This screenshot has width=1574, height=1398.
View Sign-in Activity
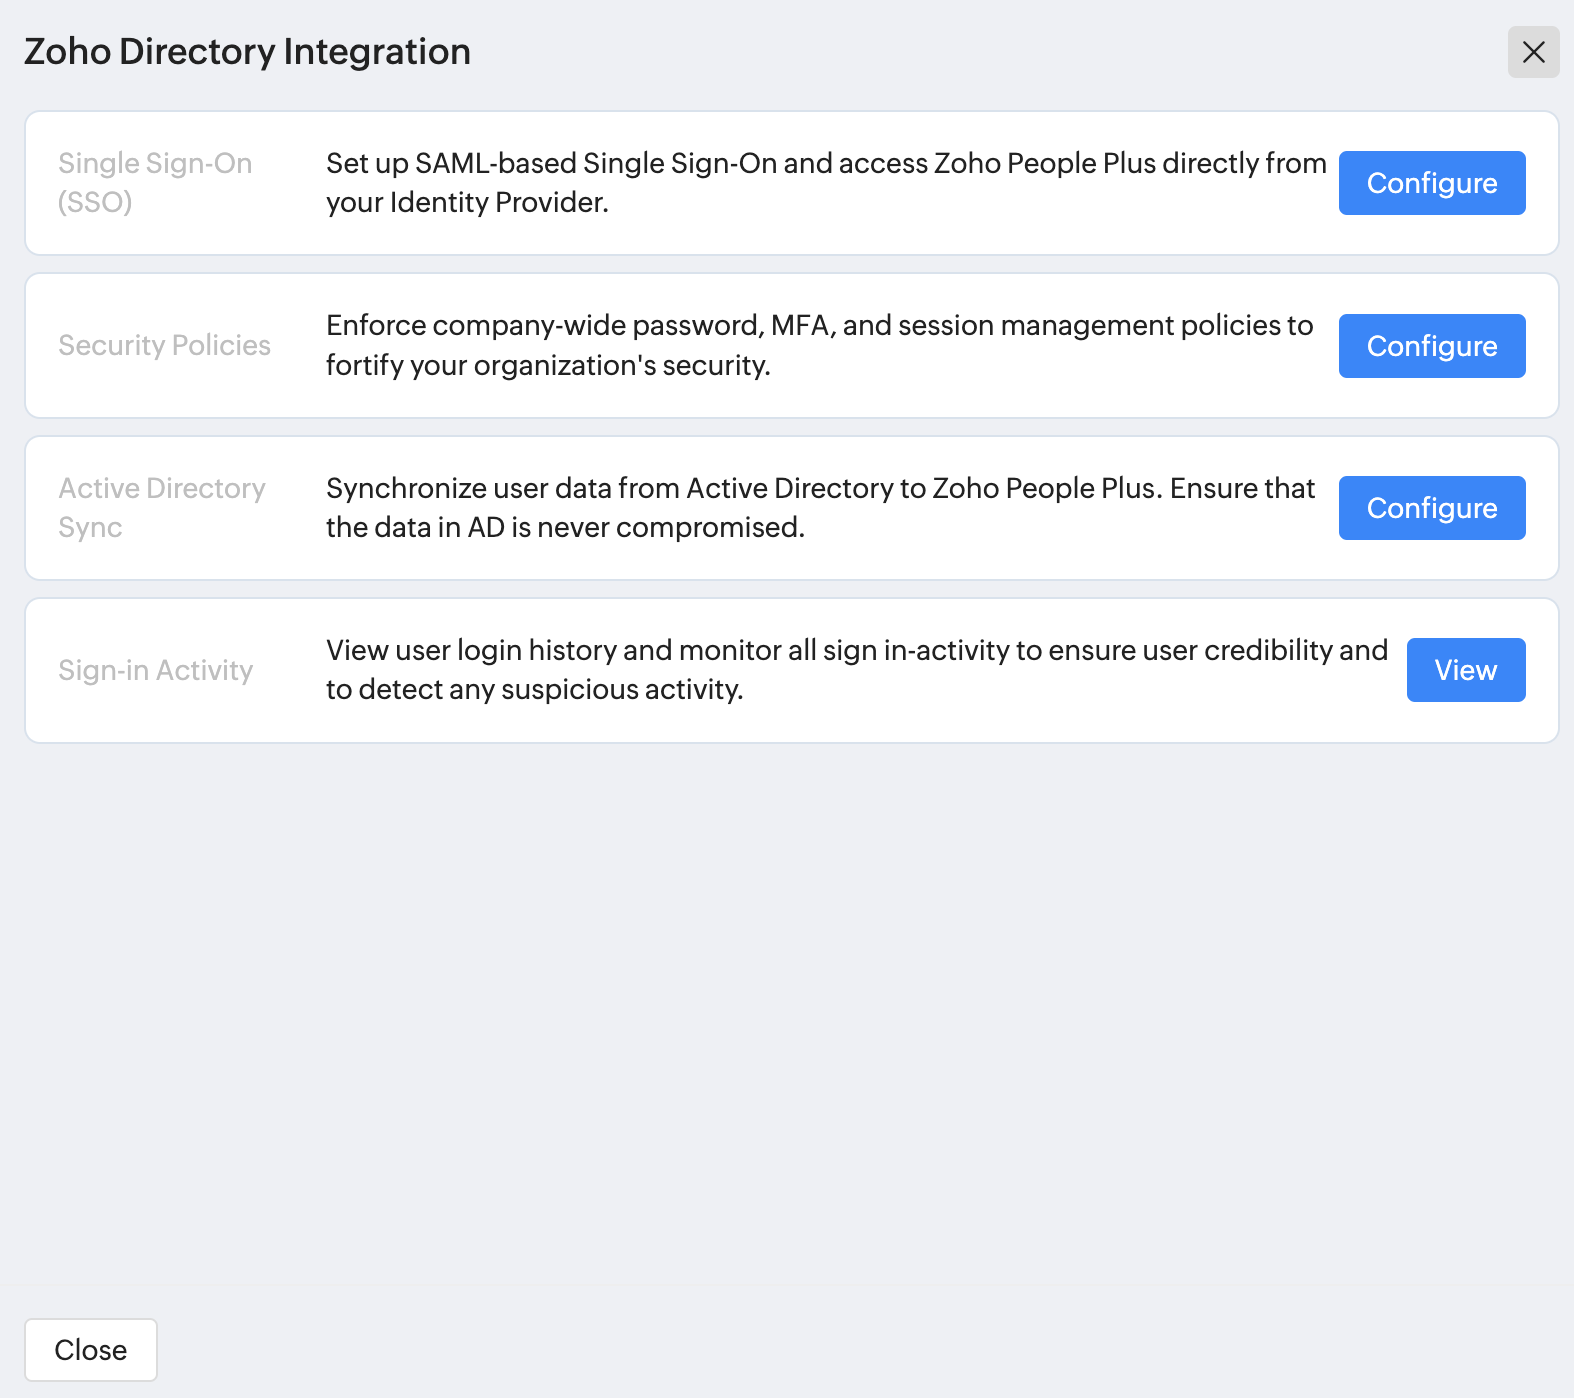tap(1465, 670)
